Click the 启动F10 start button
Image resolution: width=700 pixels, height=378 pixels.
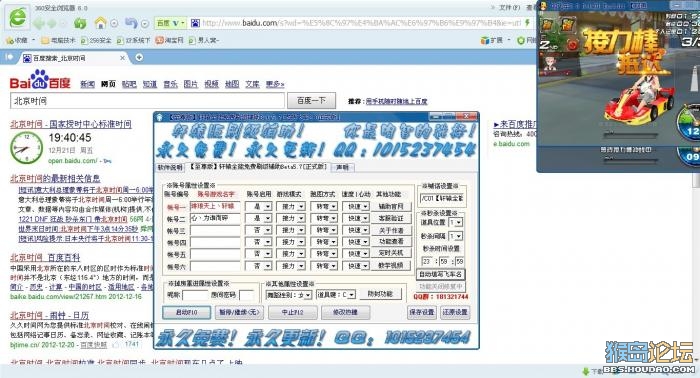coord(186,312)
